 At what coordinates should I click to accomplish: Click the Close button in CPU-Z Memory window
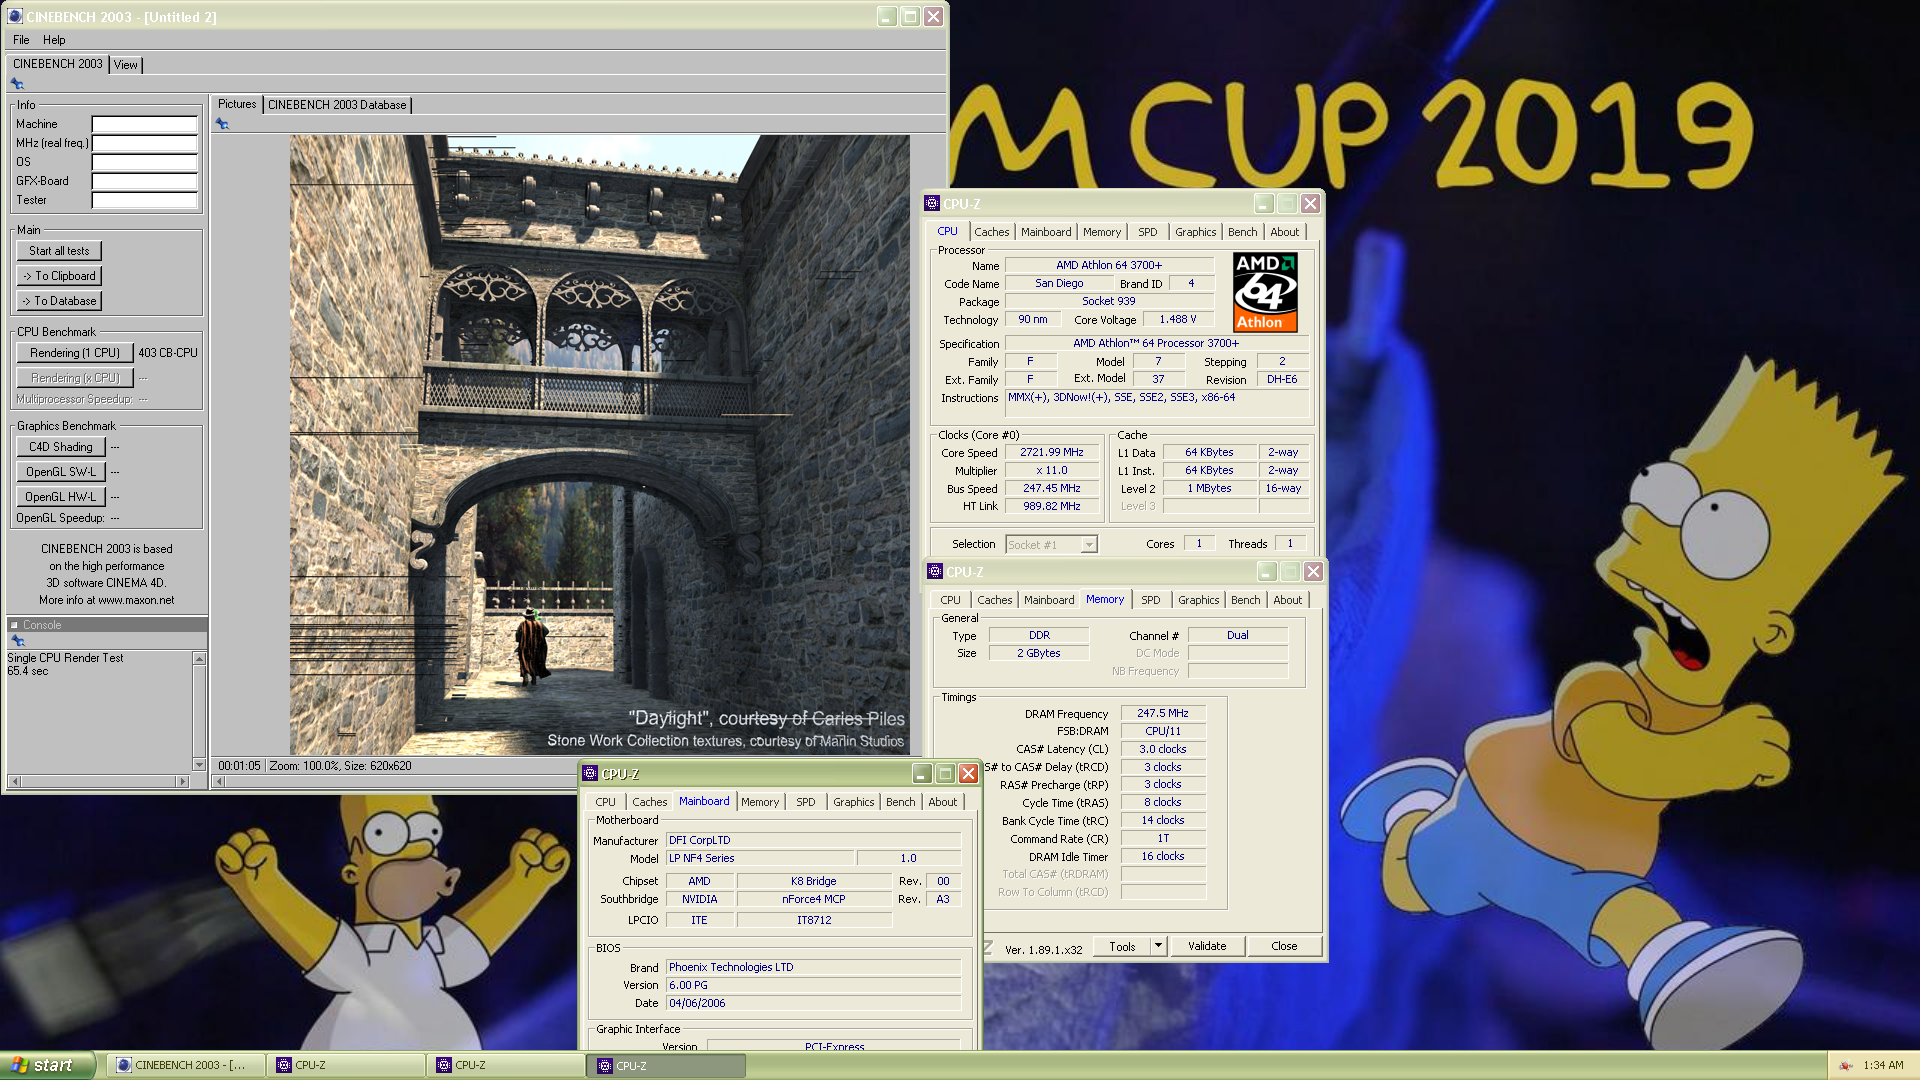(1284, 946)
